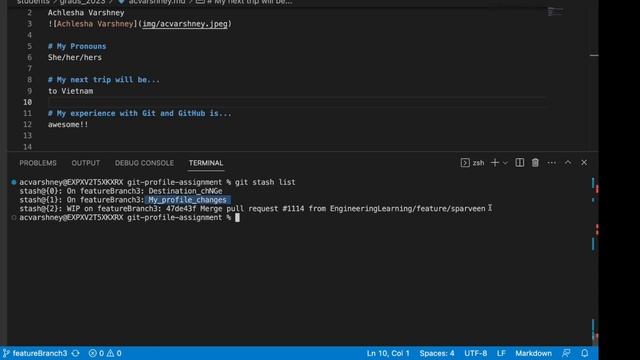Open the zsh terminal profile indicator
Screen dimensions: 640x360
click(x=472, y=163)
